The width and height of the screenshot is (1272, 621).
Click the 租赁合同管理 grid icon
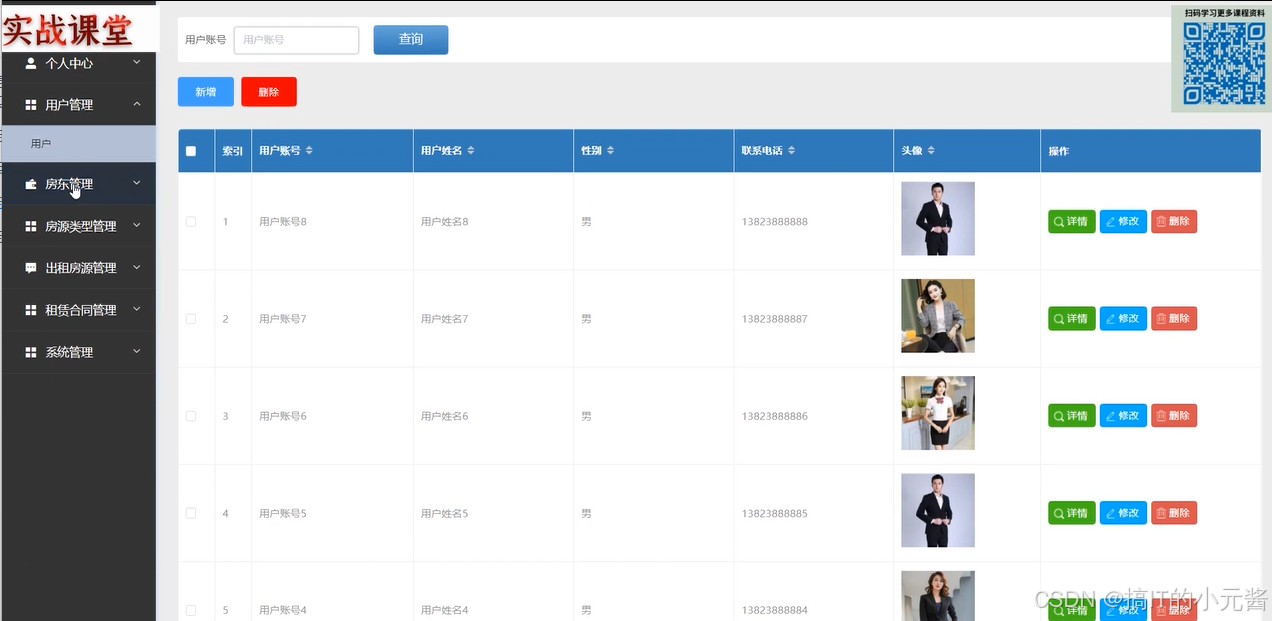(x=31, y=310)
